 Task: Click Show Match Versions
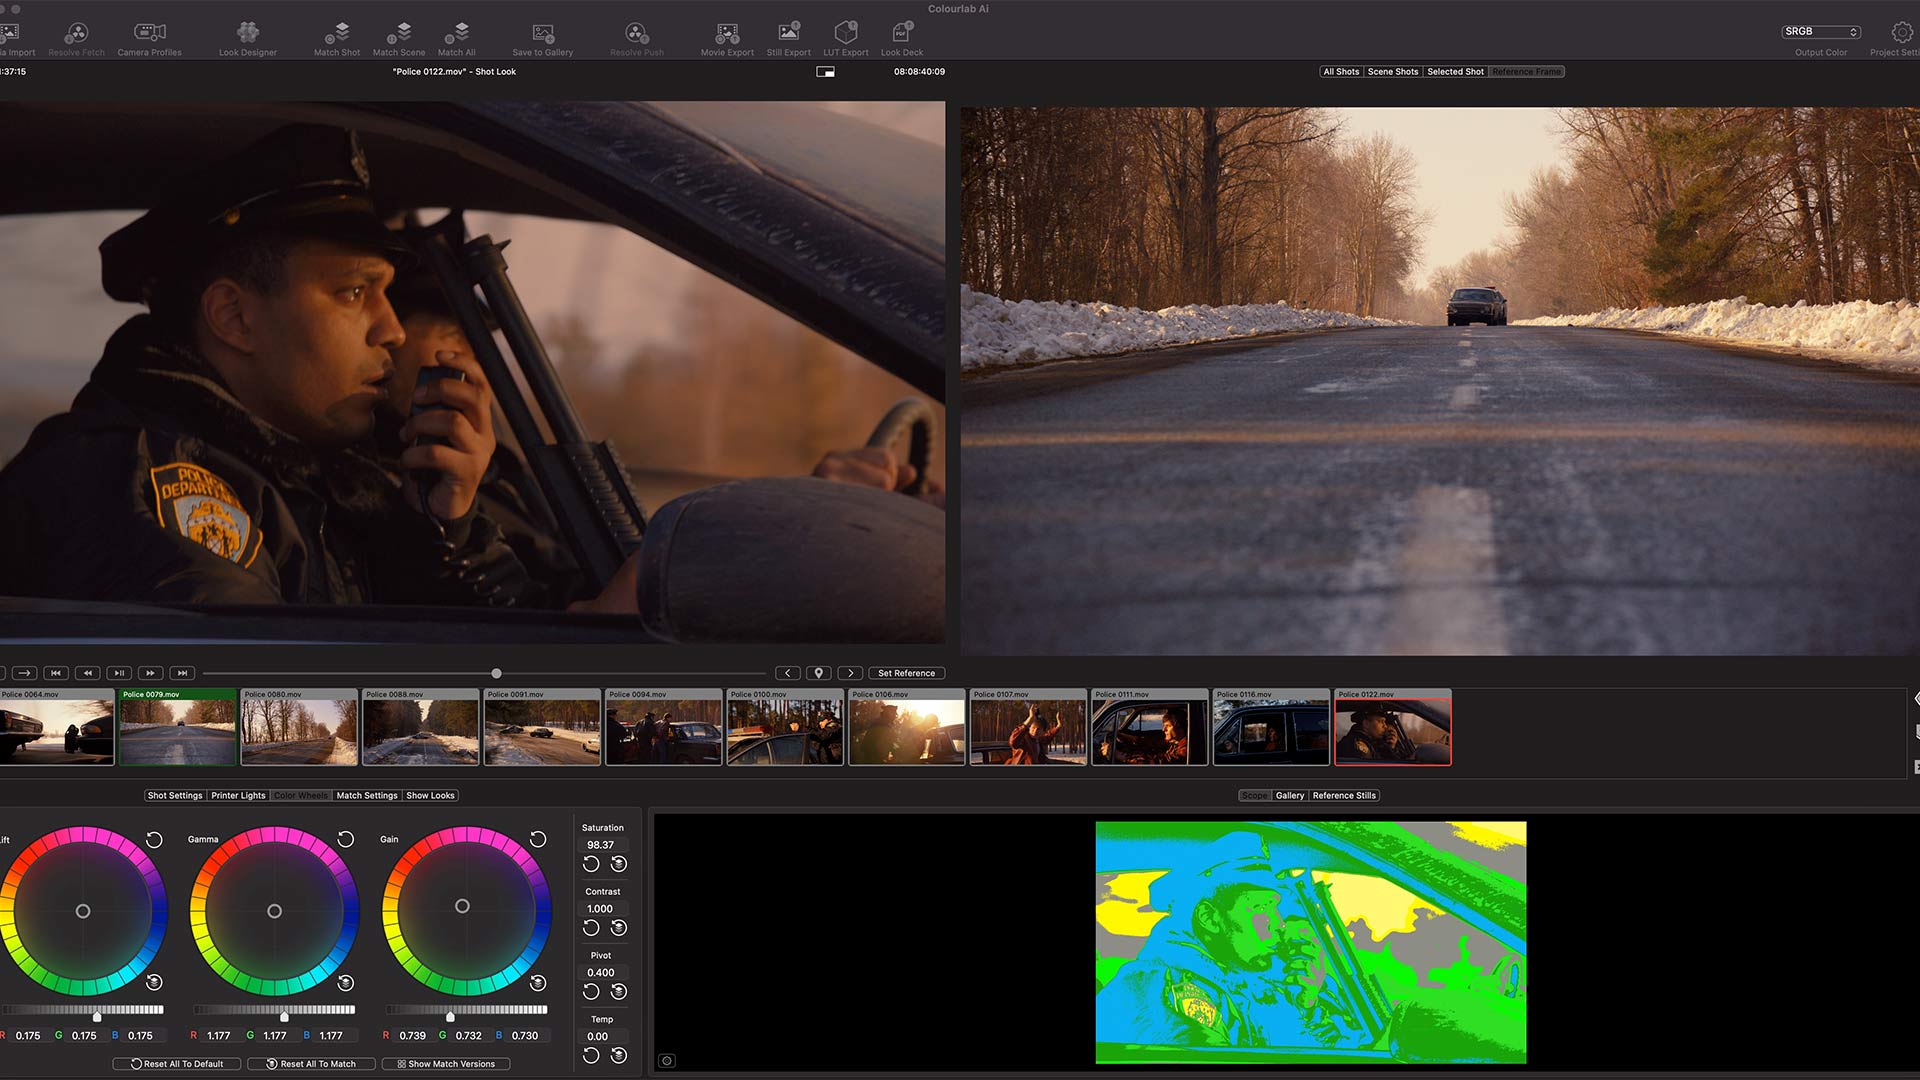pyautogui.click(x=446, y=1064)
